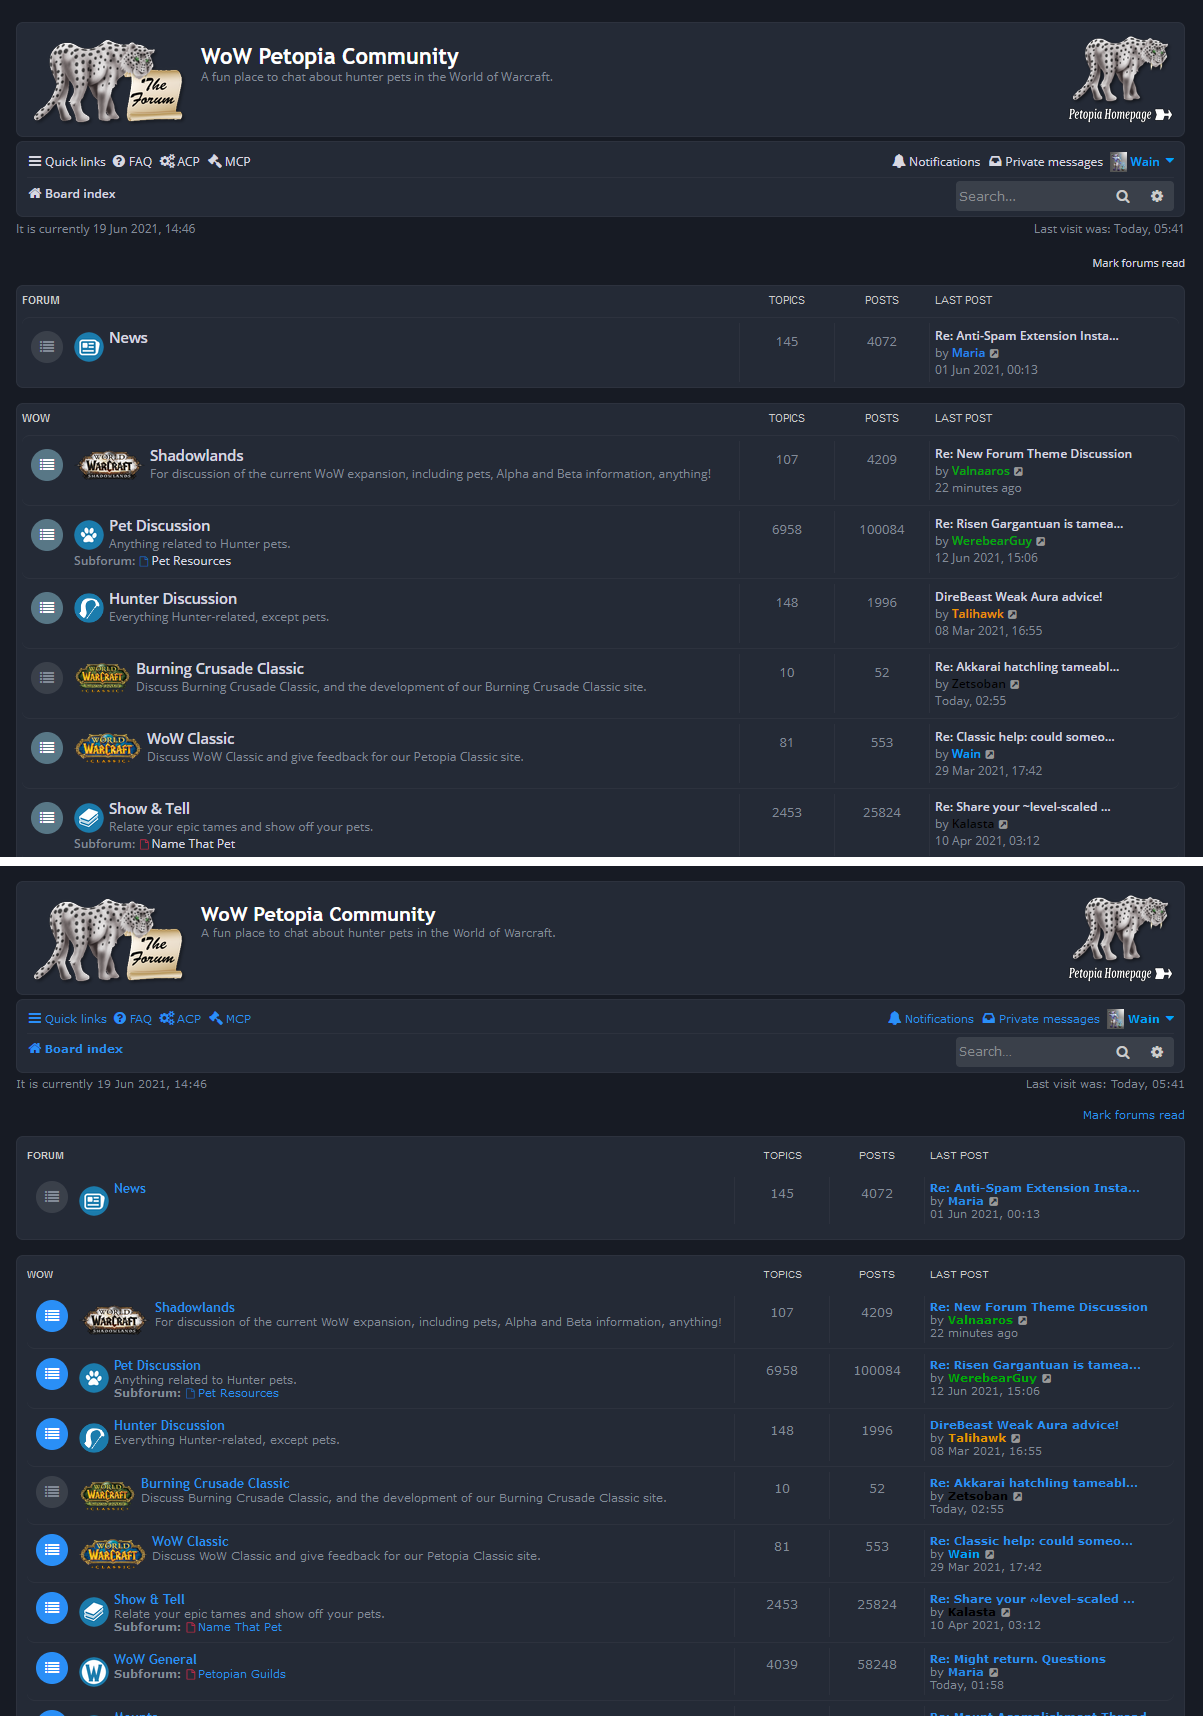Click WOW category header in lower page
This screenshot has width=1203, height=1716.
[40, 1275]
